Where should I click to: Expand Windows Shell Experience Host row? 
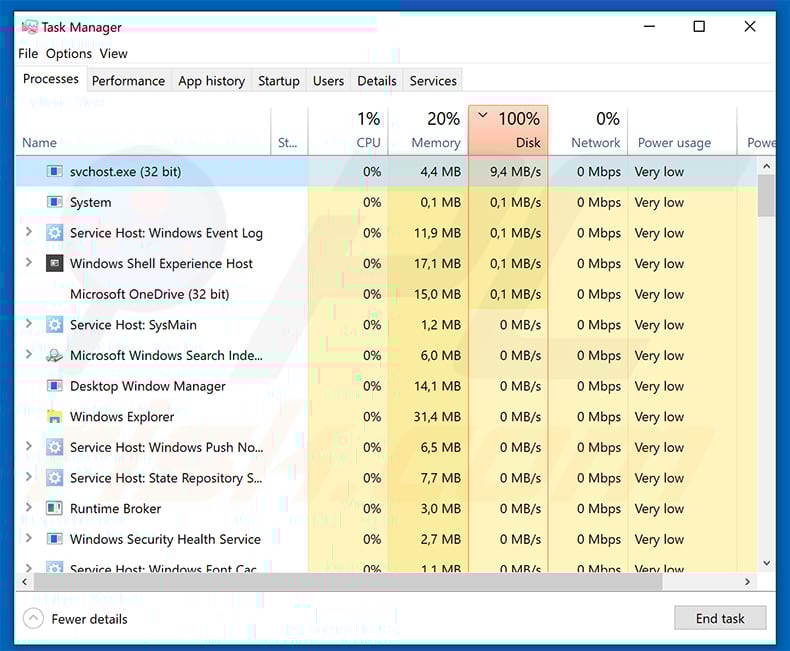tap(29, 263)
